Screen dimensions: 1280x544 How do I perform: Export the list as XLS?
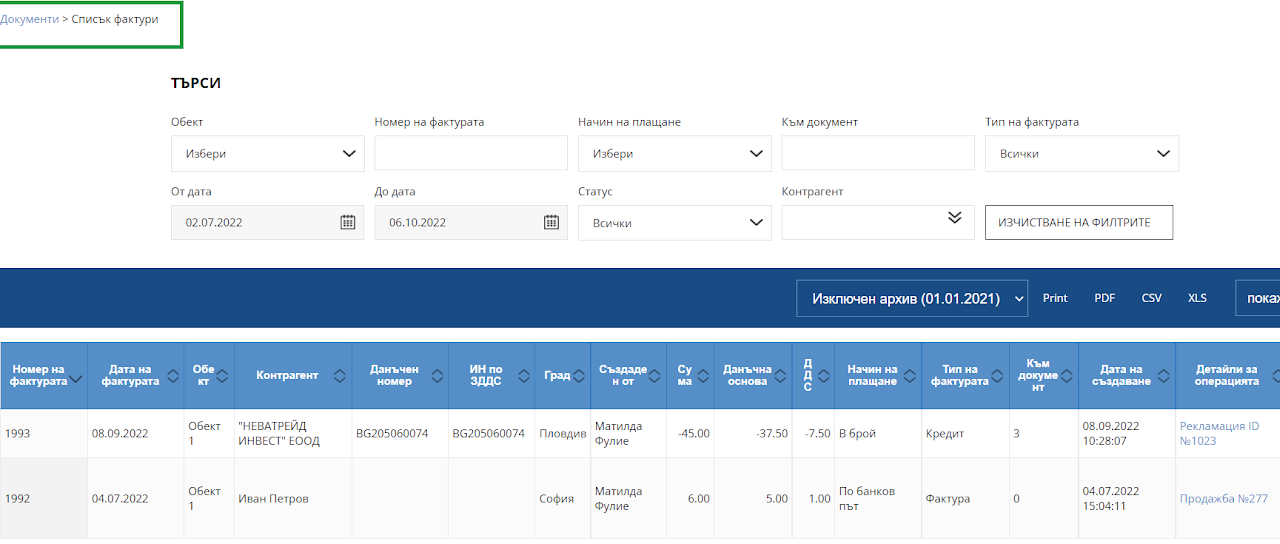[1197, 298]
